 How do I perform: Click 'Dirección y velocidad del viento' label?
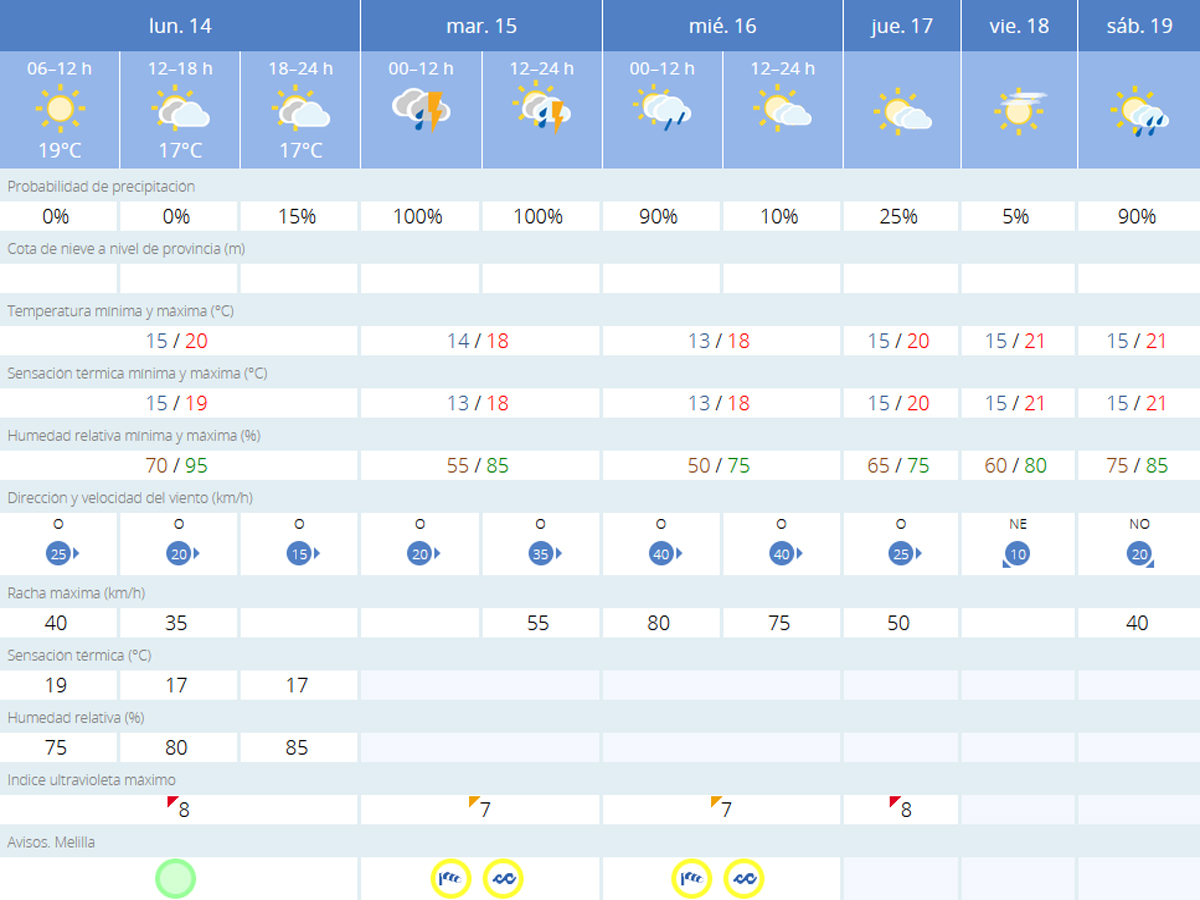pos(130,497)
